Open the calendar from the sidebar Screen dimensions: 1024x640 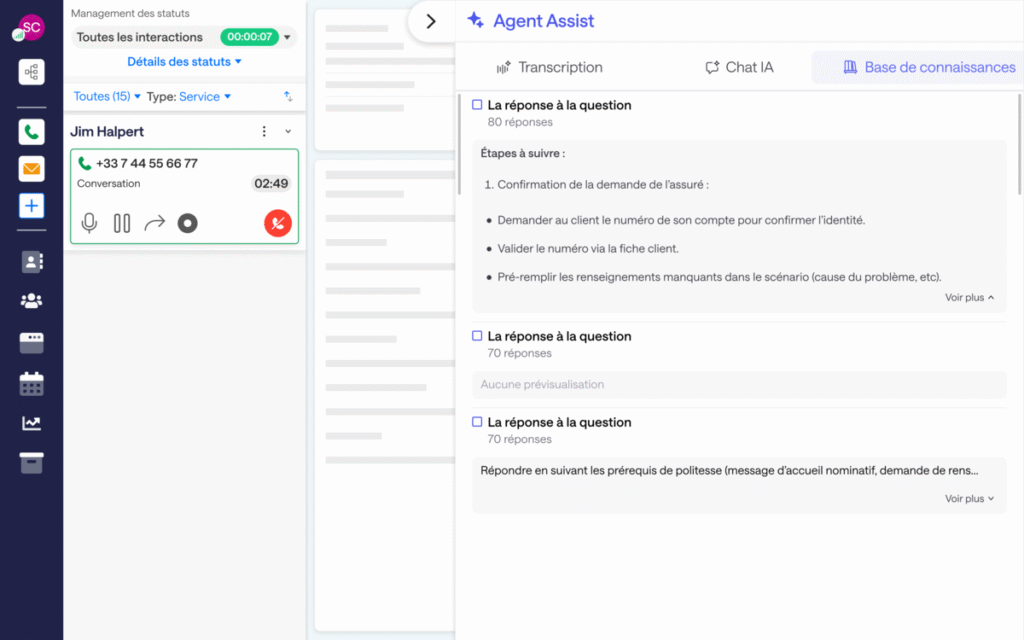(x=30, y=384)
